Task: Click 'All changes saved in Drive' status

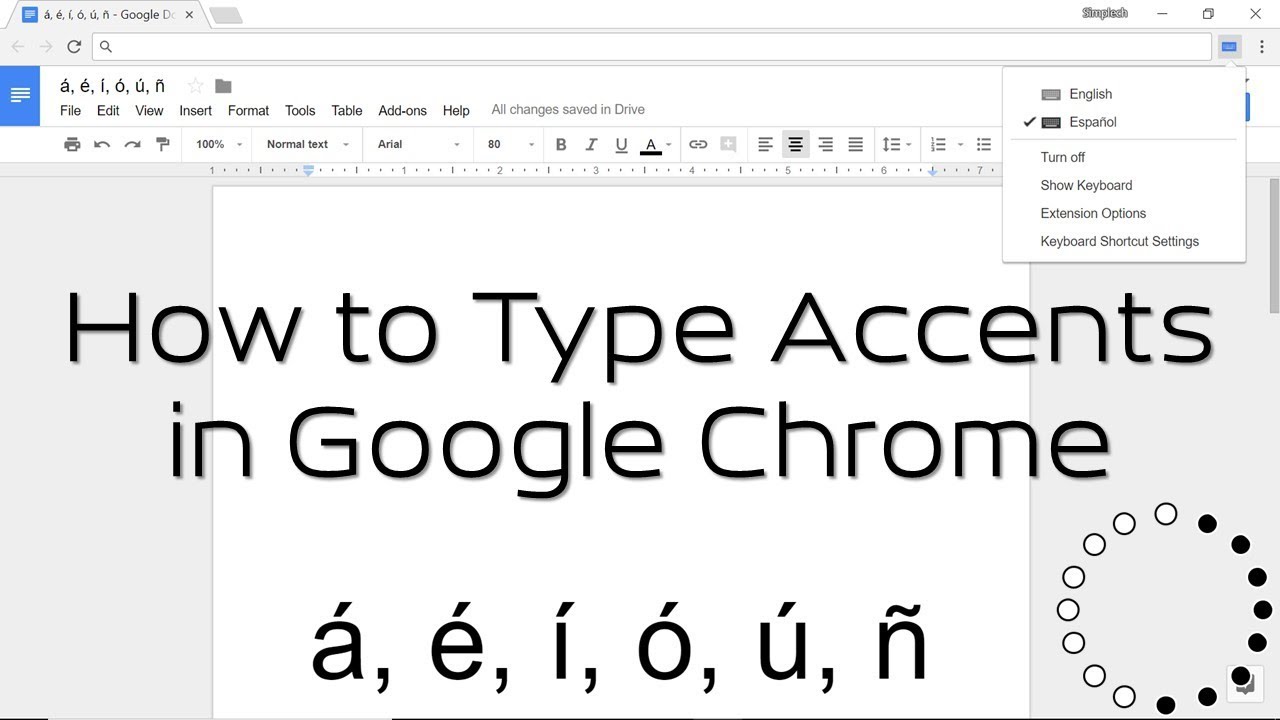Action: pos(568,110)
